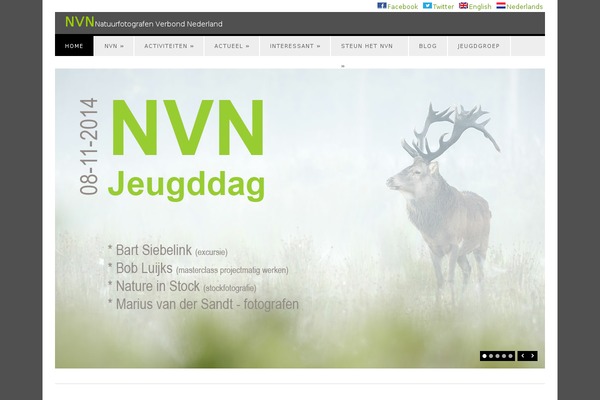Go to the HOME menu item
Screen dimensions: 600x400
coord(74,46)
